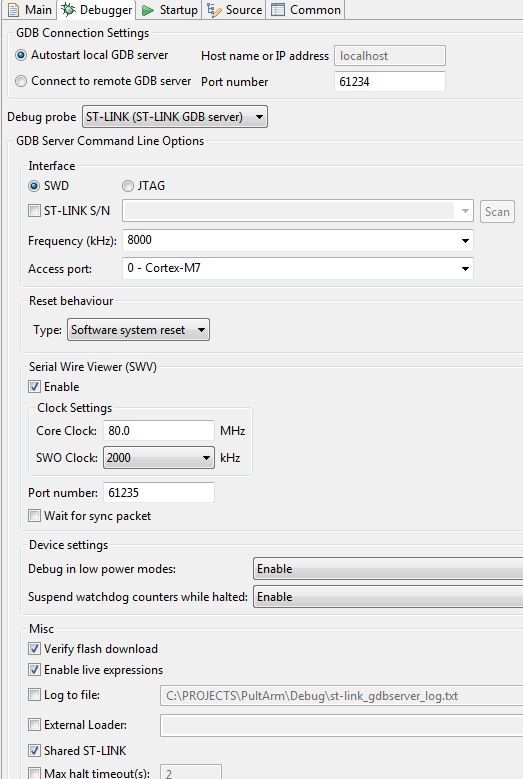Open the Access port combo box
Viewport: 523px width, 779px height.
298,268
